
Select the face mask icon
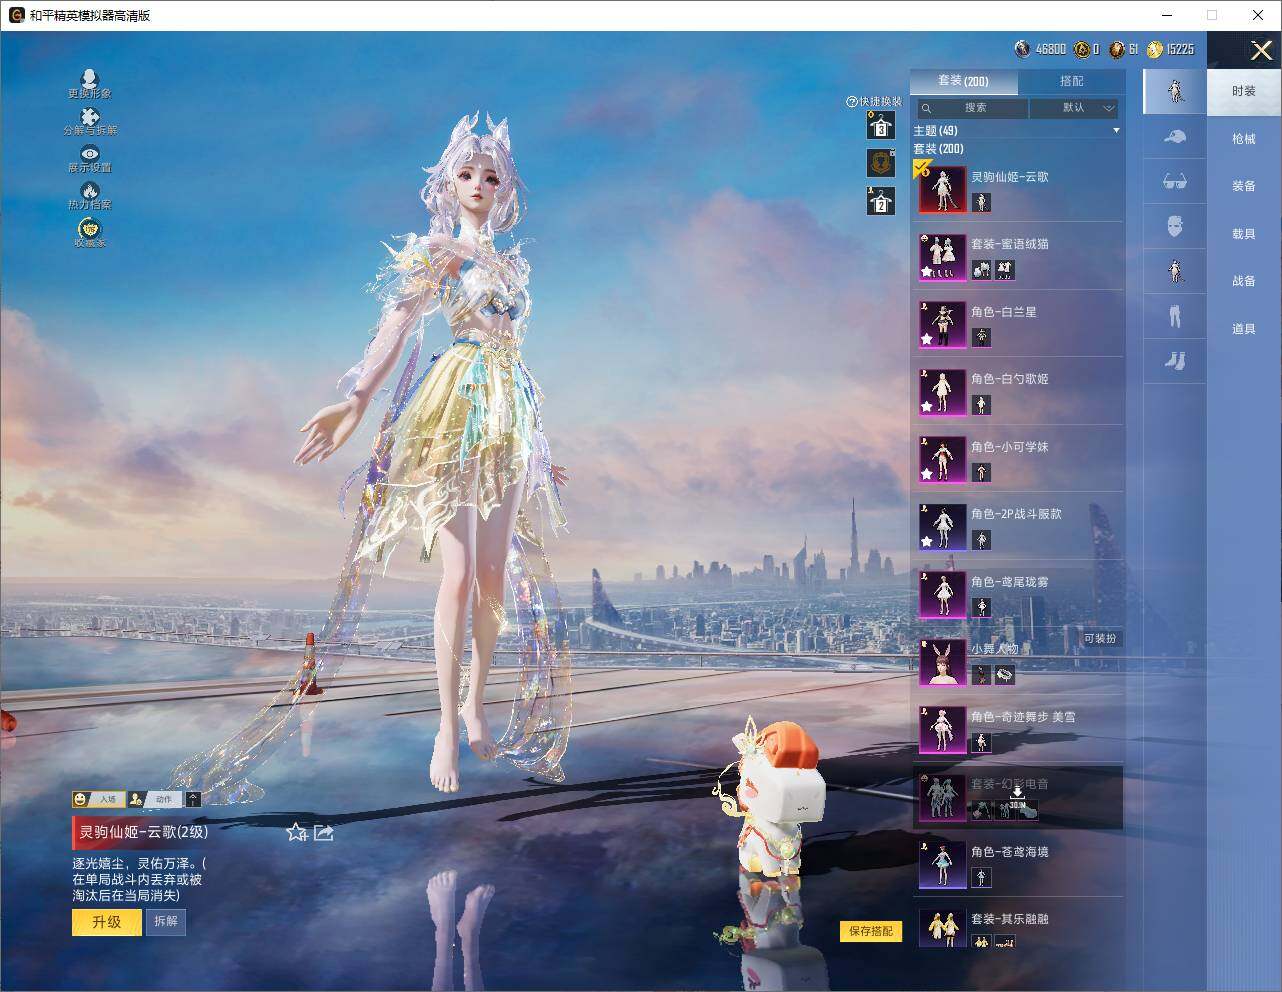pos(1175,226)
